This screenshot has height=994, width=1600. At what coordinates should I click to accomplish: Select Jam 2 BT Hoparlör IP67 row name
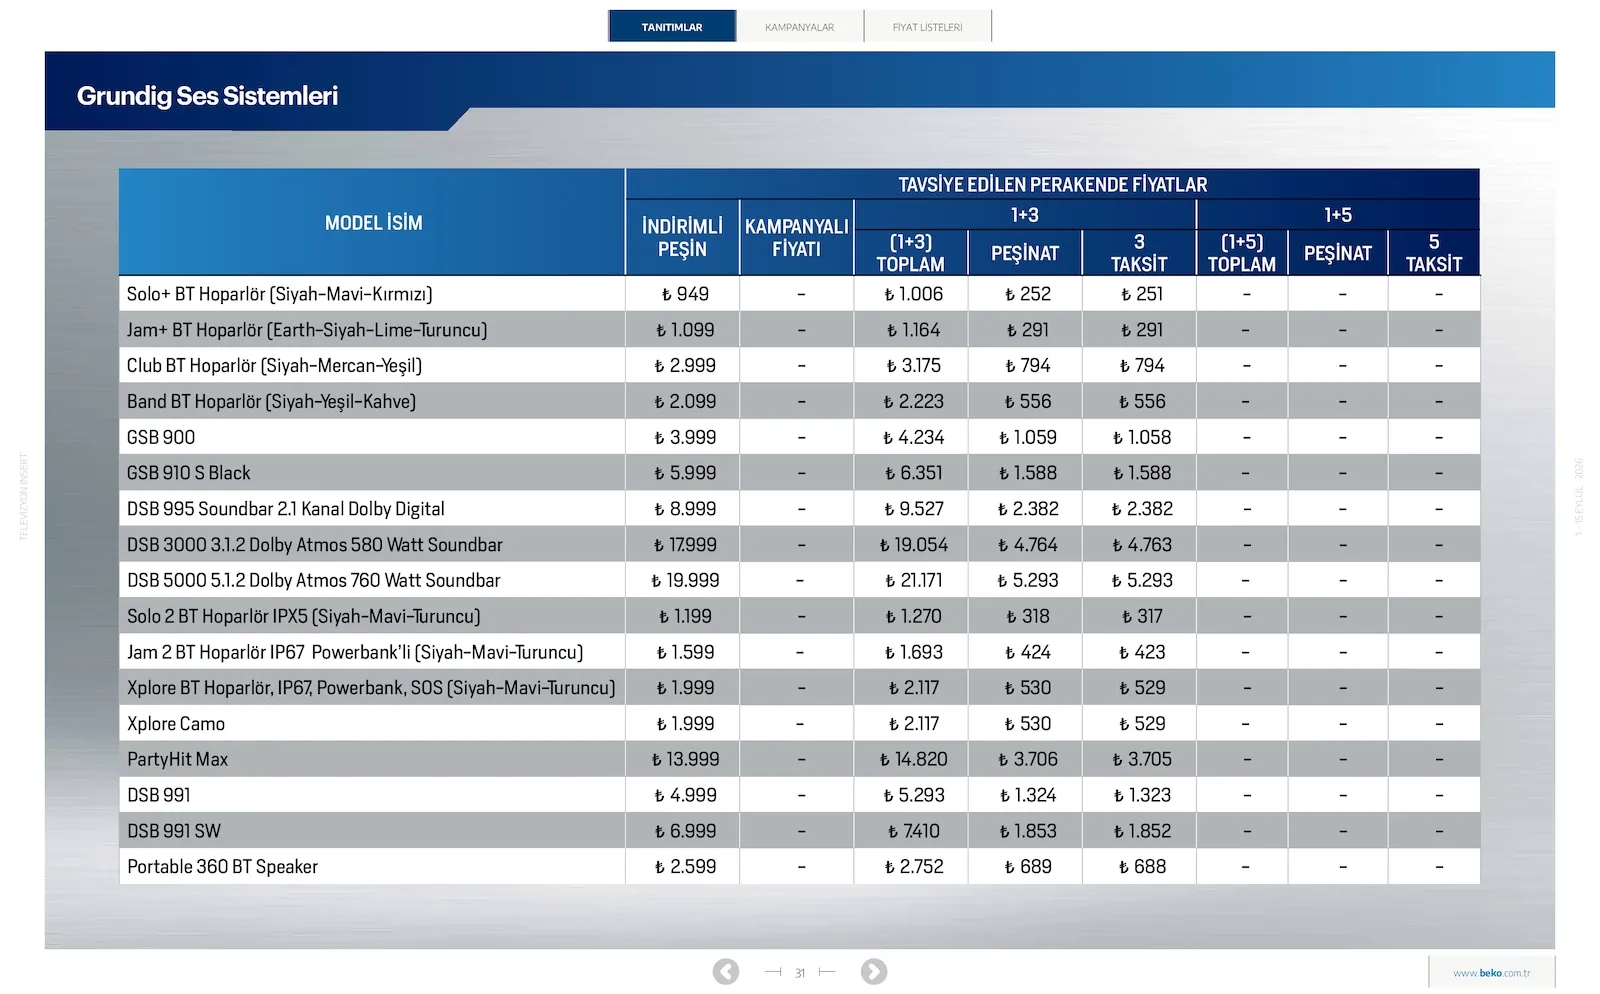(x=355, y=652)
